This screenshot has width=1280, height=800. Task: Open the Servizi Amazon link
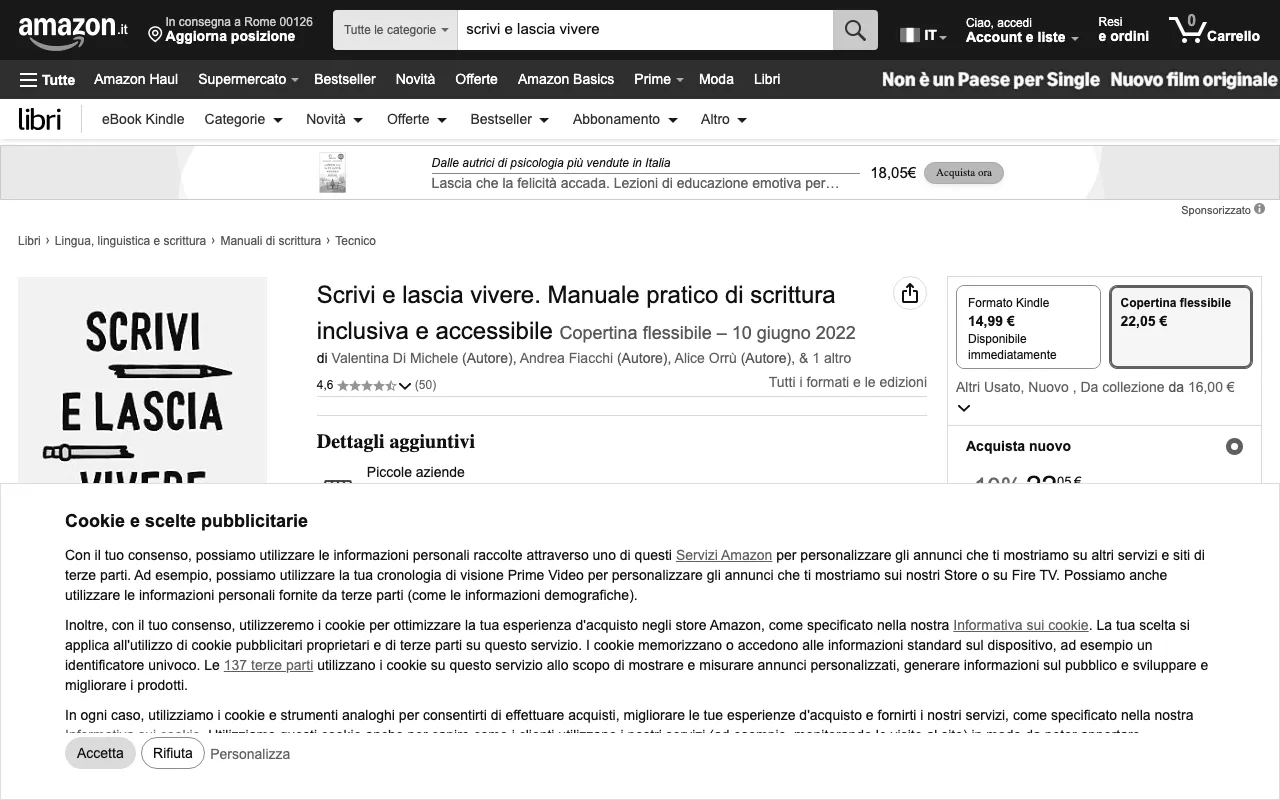tap(724, 555)
